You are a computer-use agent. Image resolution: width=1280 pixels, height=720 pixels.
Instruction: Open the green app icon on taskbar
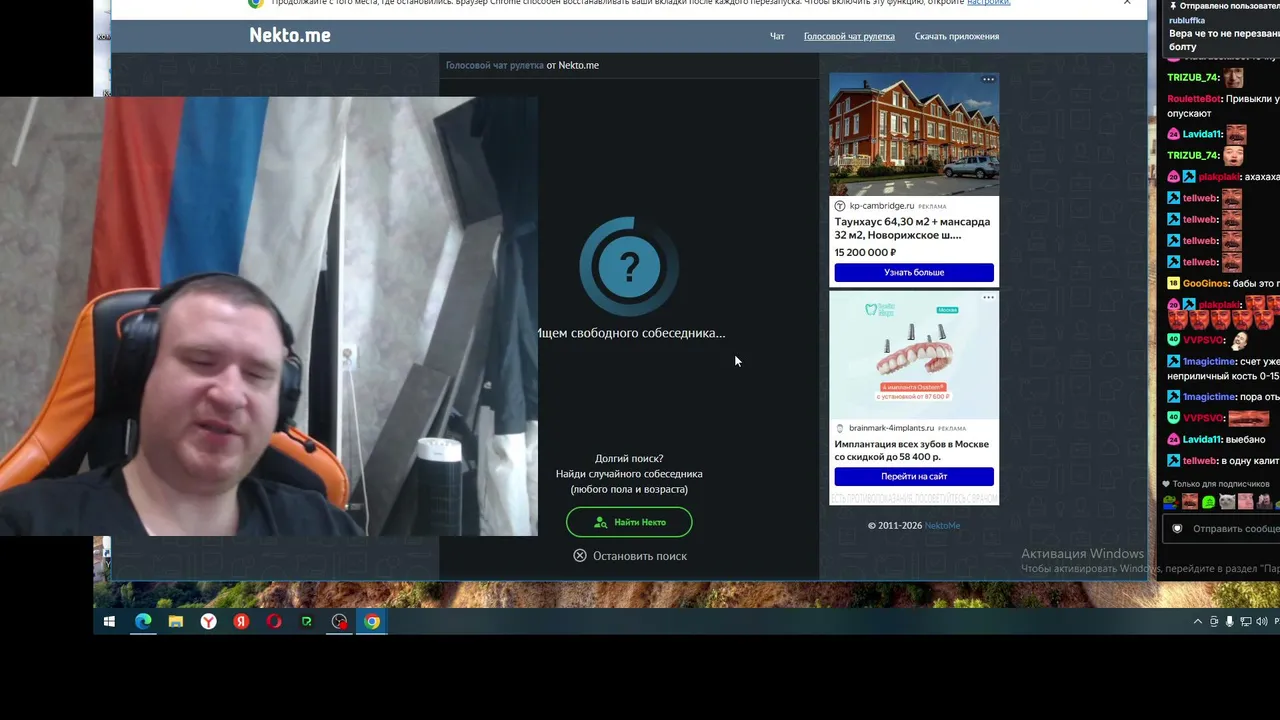(307, 622)
